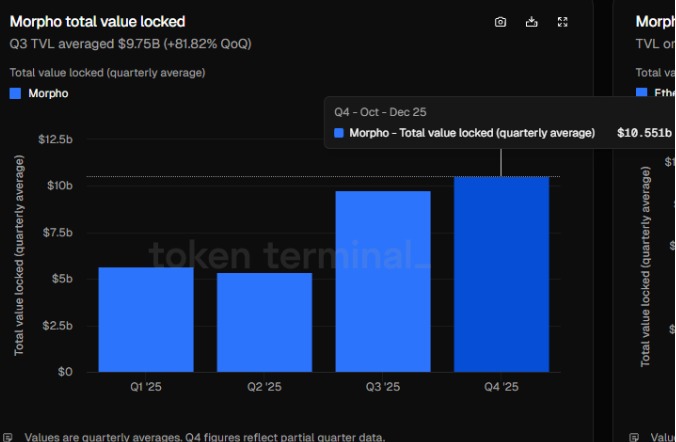This screenshot has height=442, width=676.
Task: Click the camera screenshot icon
Action: [500, 22]
